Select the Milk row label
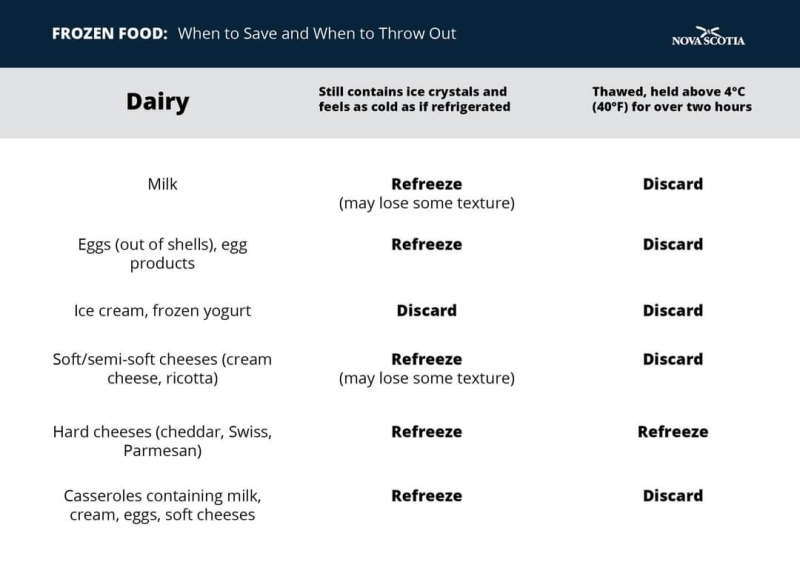 [x=162, y=184]
